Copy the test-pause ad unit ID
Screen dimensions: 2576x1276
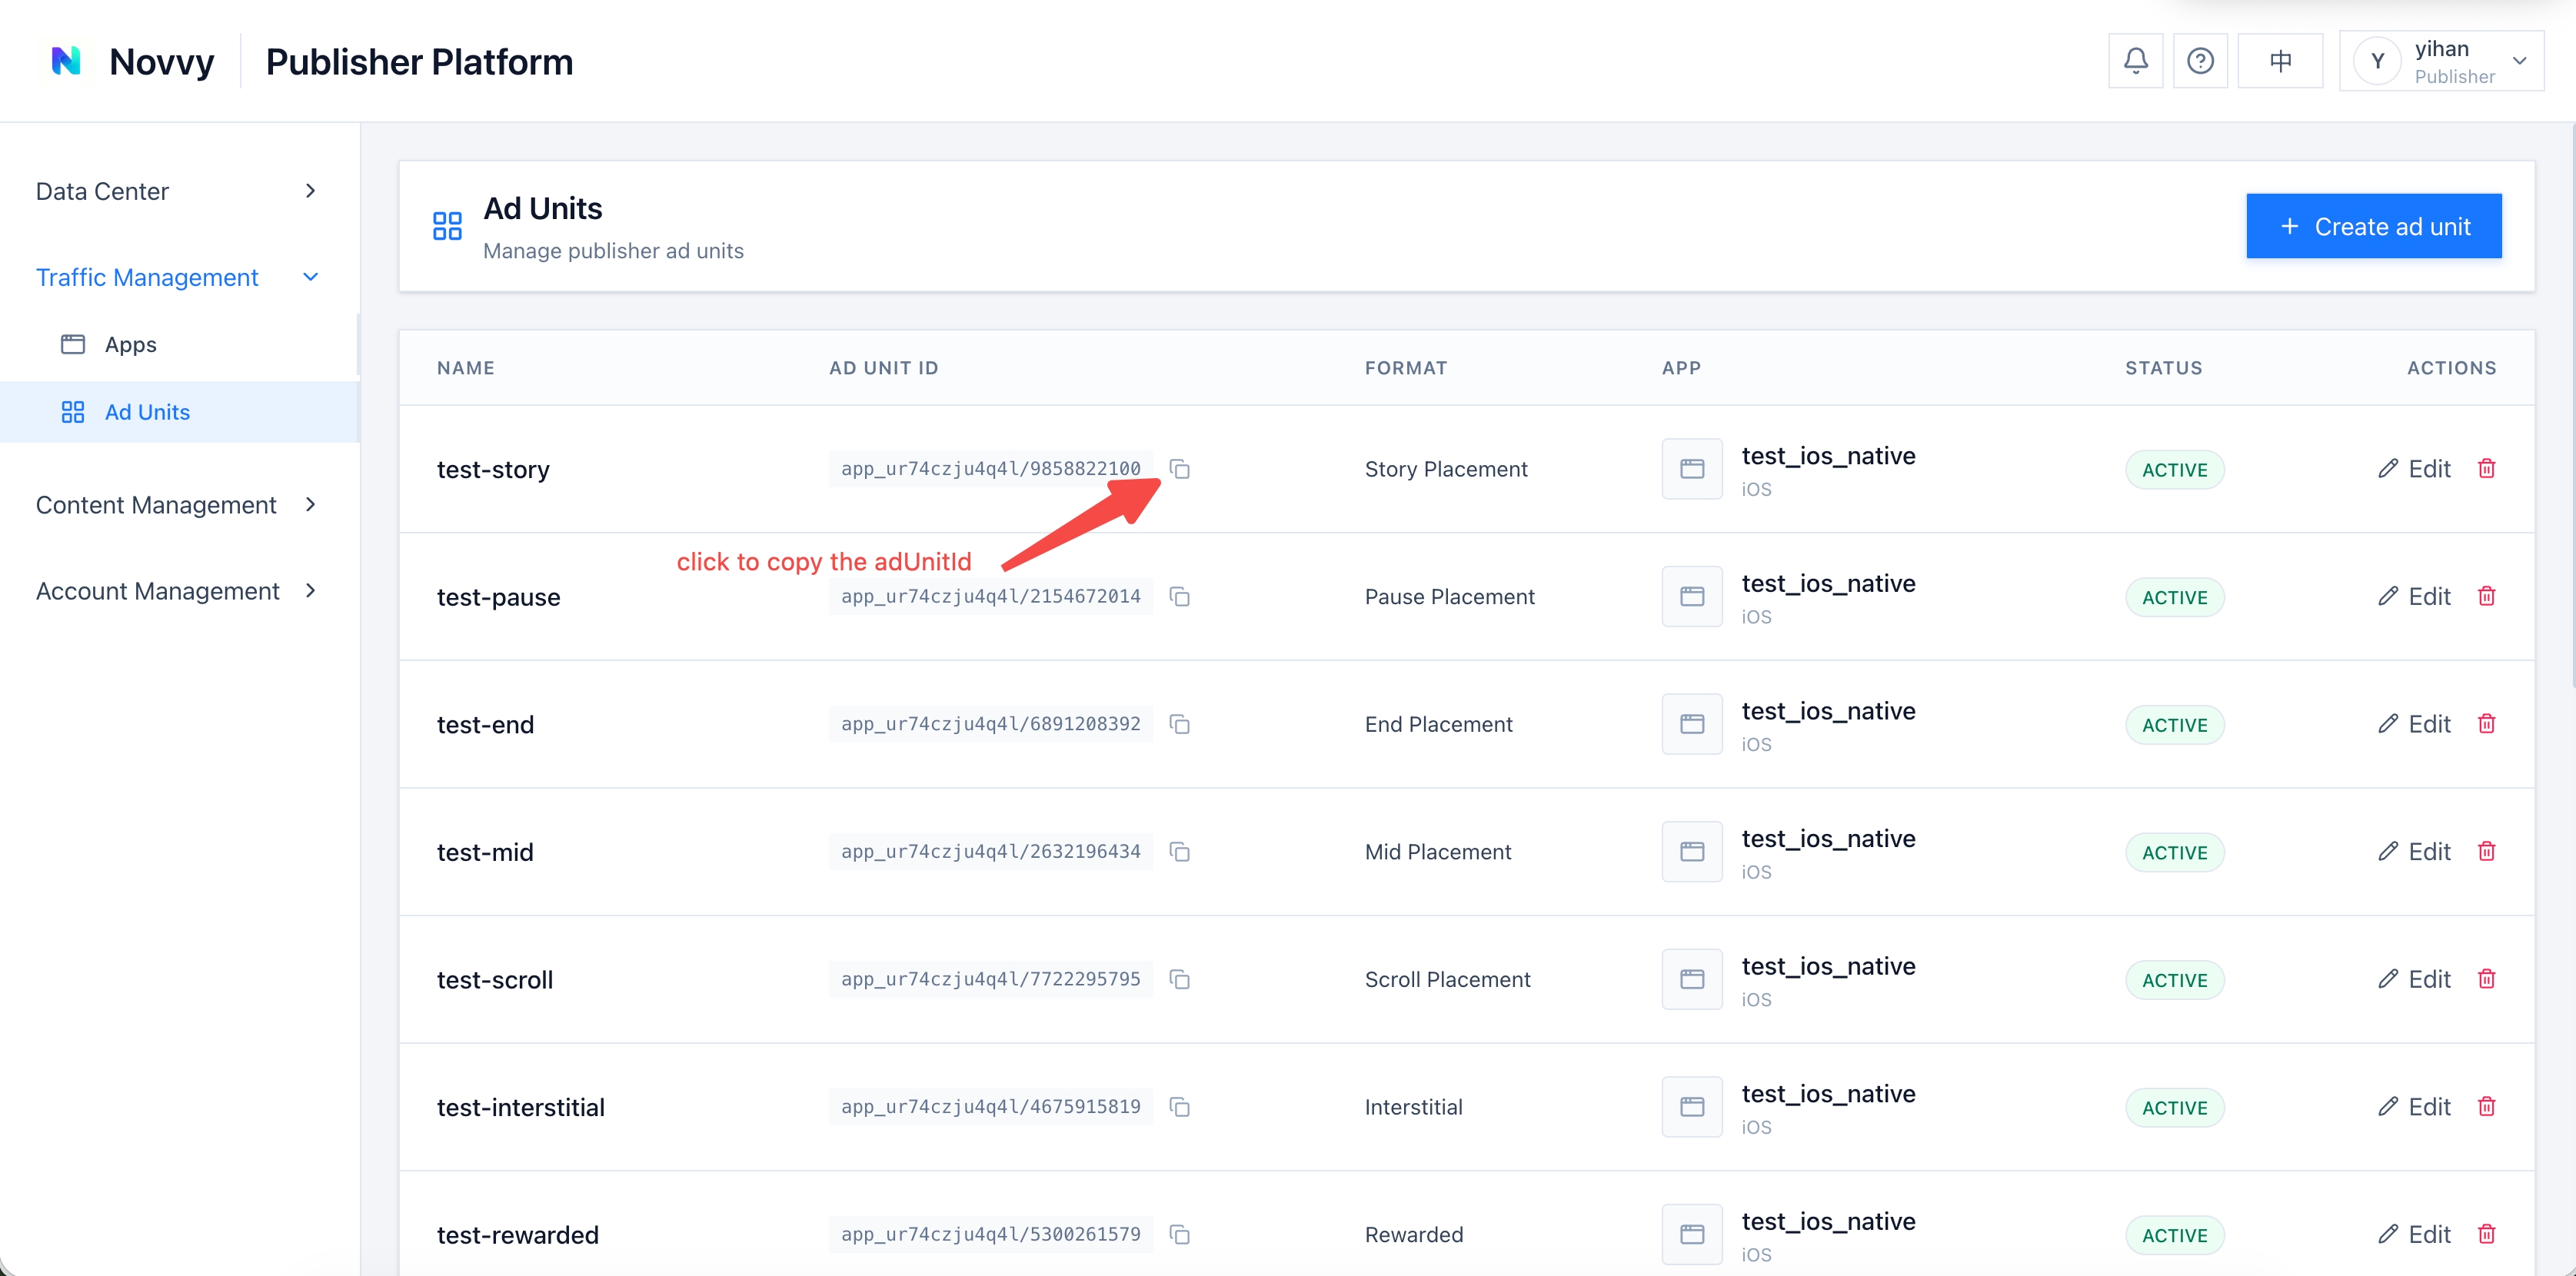tap(1180, 597)
